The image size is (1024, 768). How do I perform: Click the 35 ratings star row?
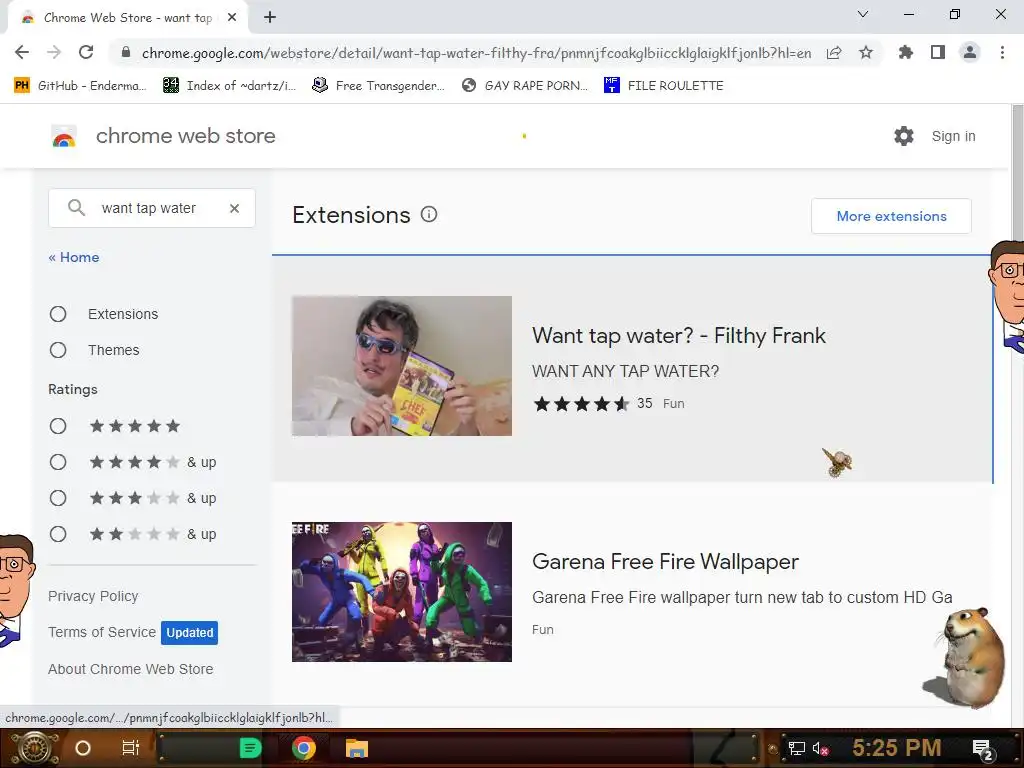click(581, 404)
